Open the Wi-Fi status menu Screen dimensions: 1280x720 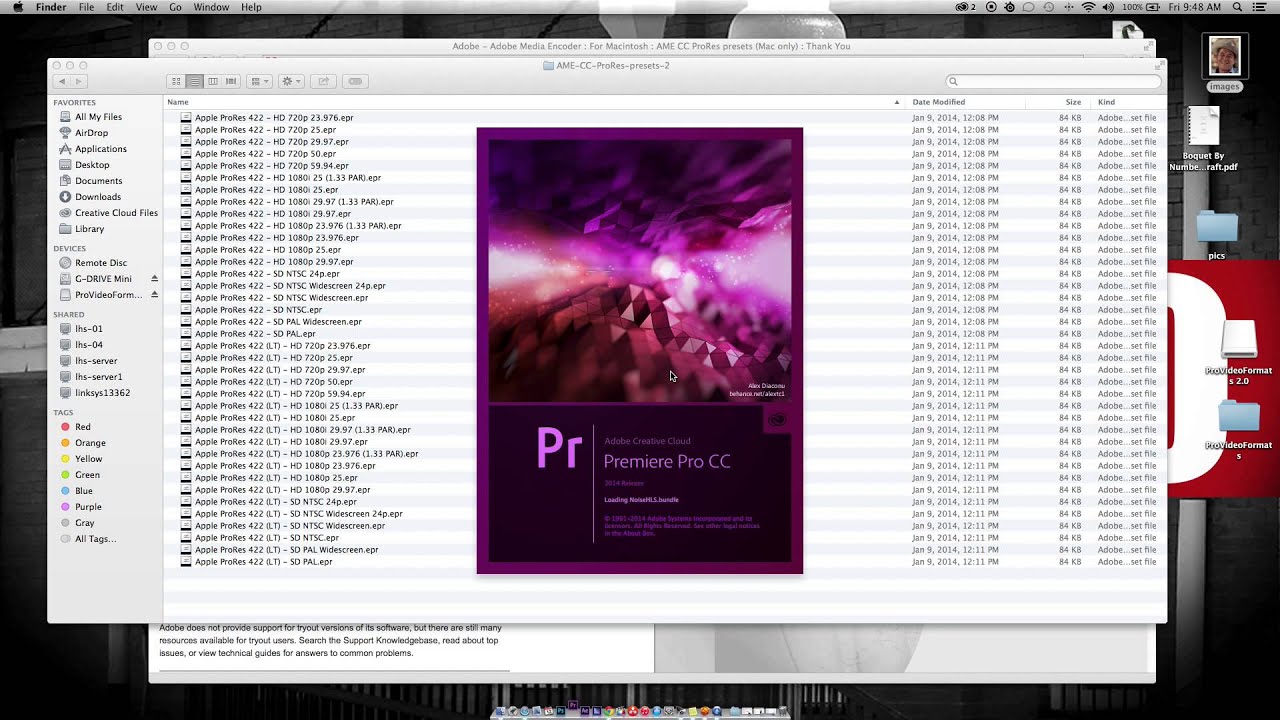pos(1088,7)
